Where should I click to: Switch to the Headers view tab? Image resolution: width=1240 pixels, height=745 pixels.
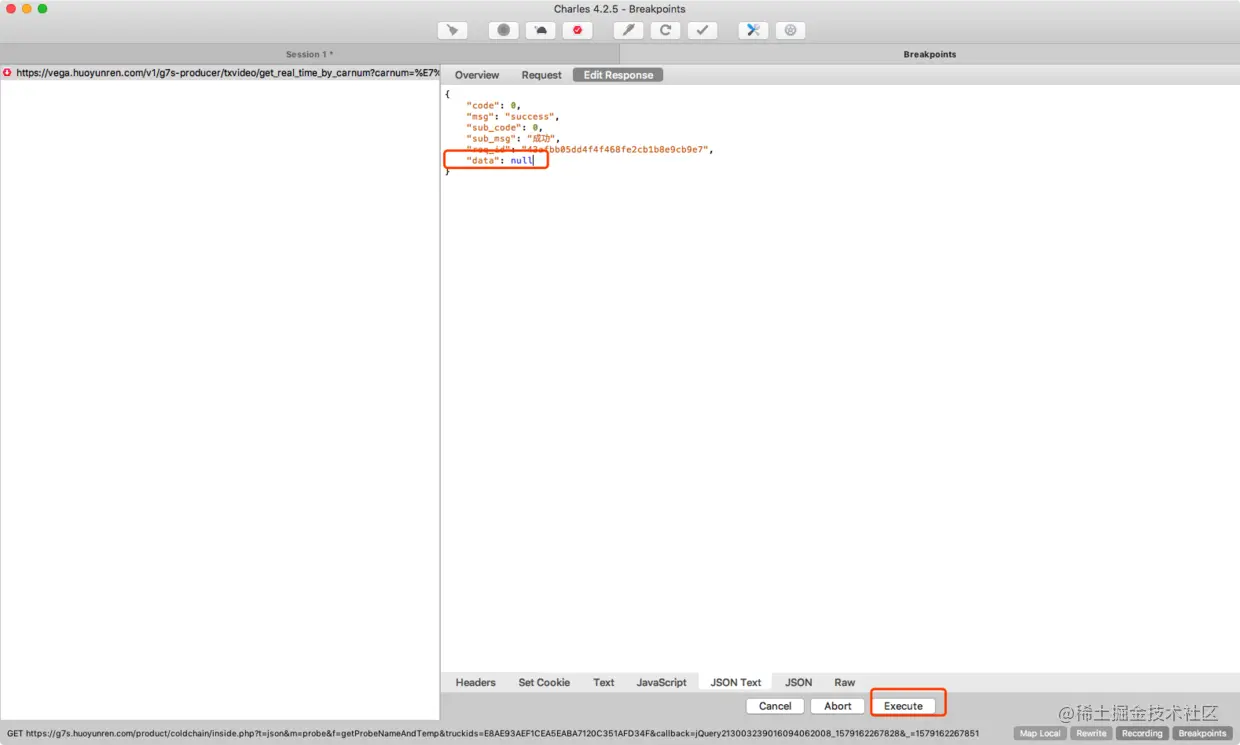475,682
